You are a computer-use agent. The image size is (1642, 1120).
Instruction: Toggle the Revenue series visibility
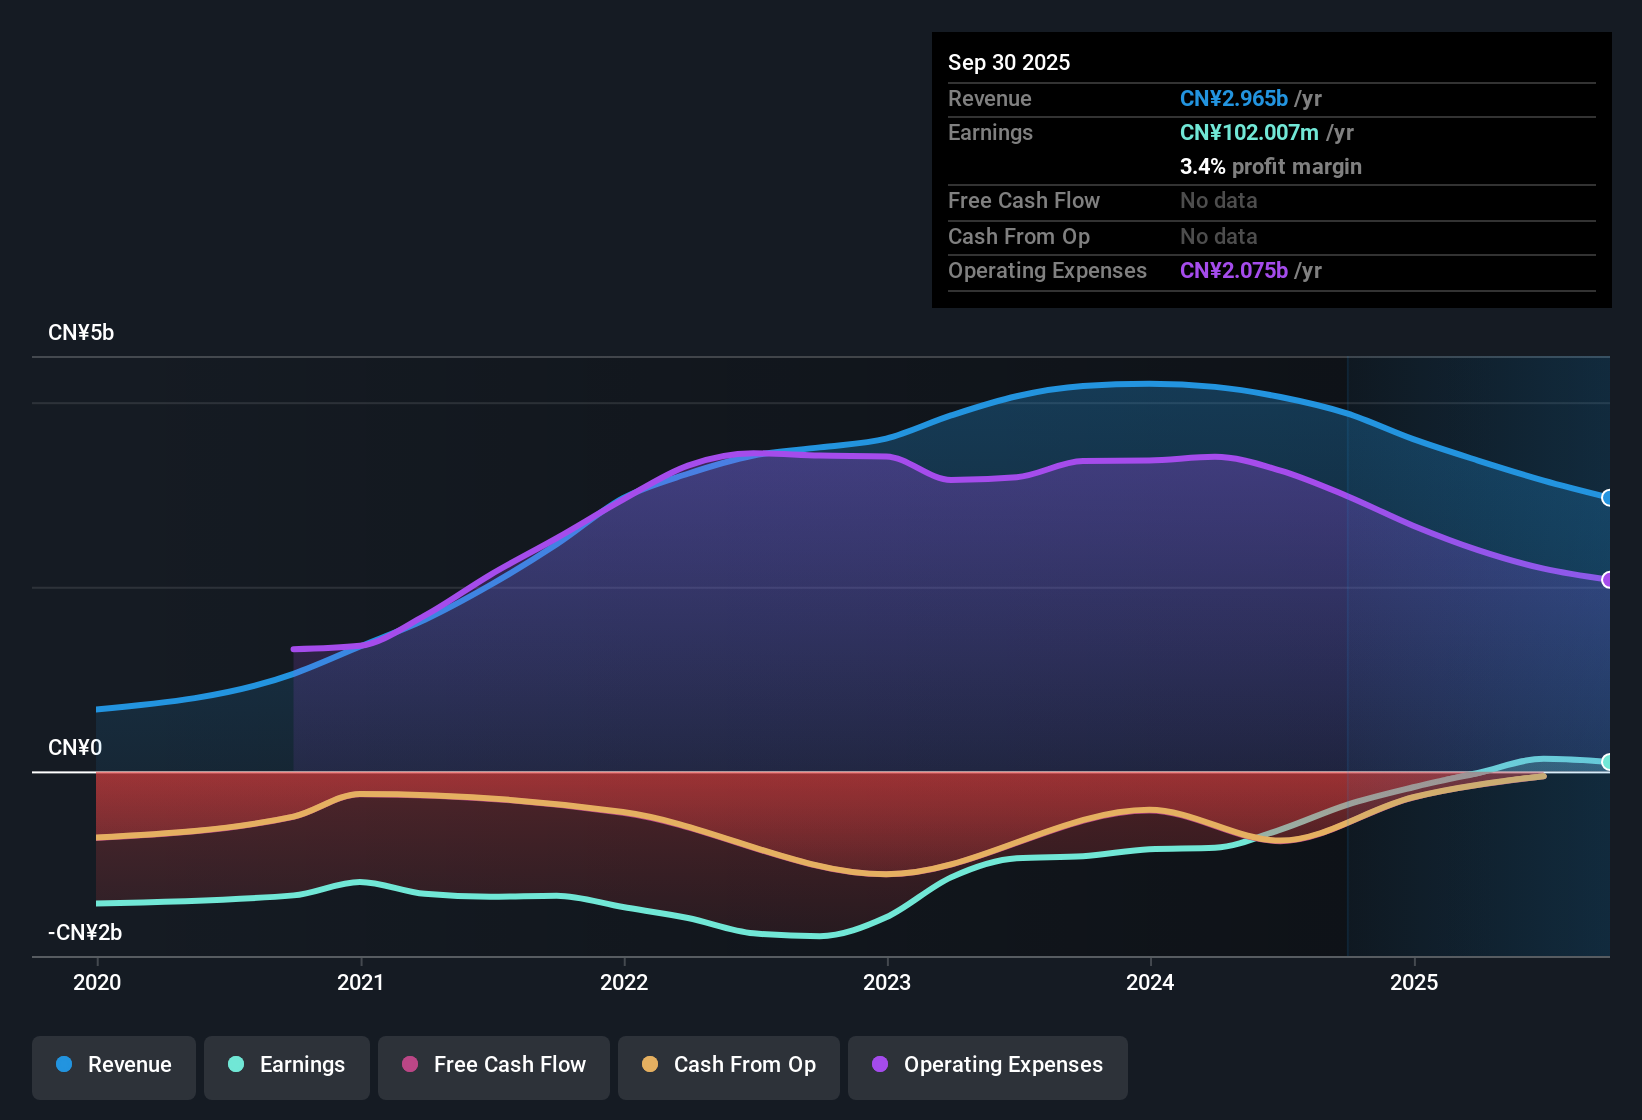pos(113,1065)
